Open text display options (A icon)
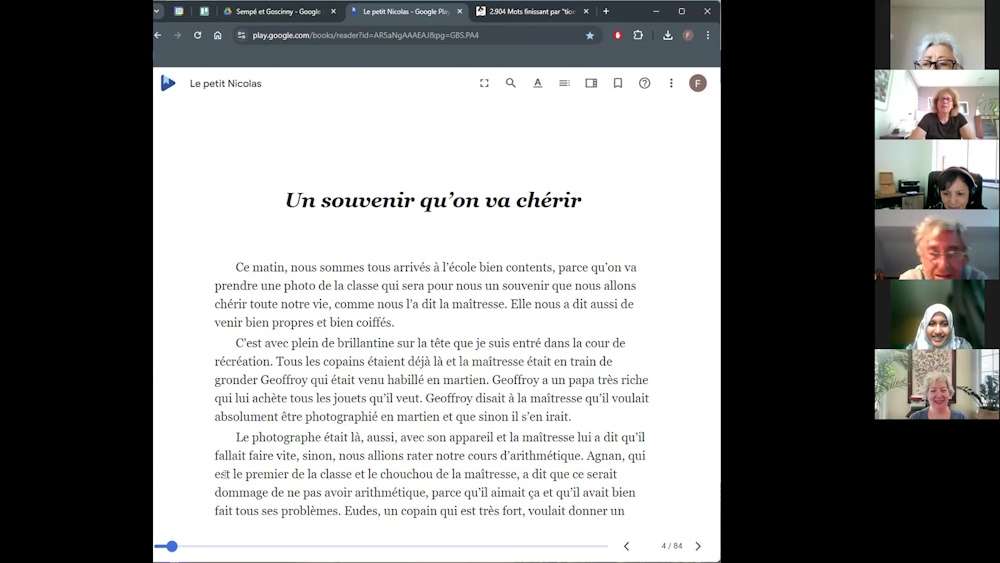The height and width of the screenshot is (563, 1000). point(538,83)
